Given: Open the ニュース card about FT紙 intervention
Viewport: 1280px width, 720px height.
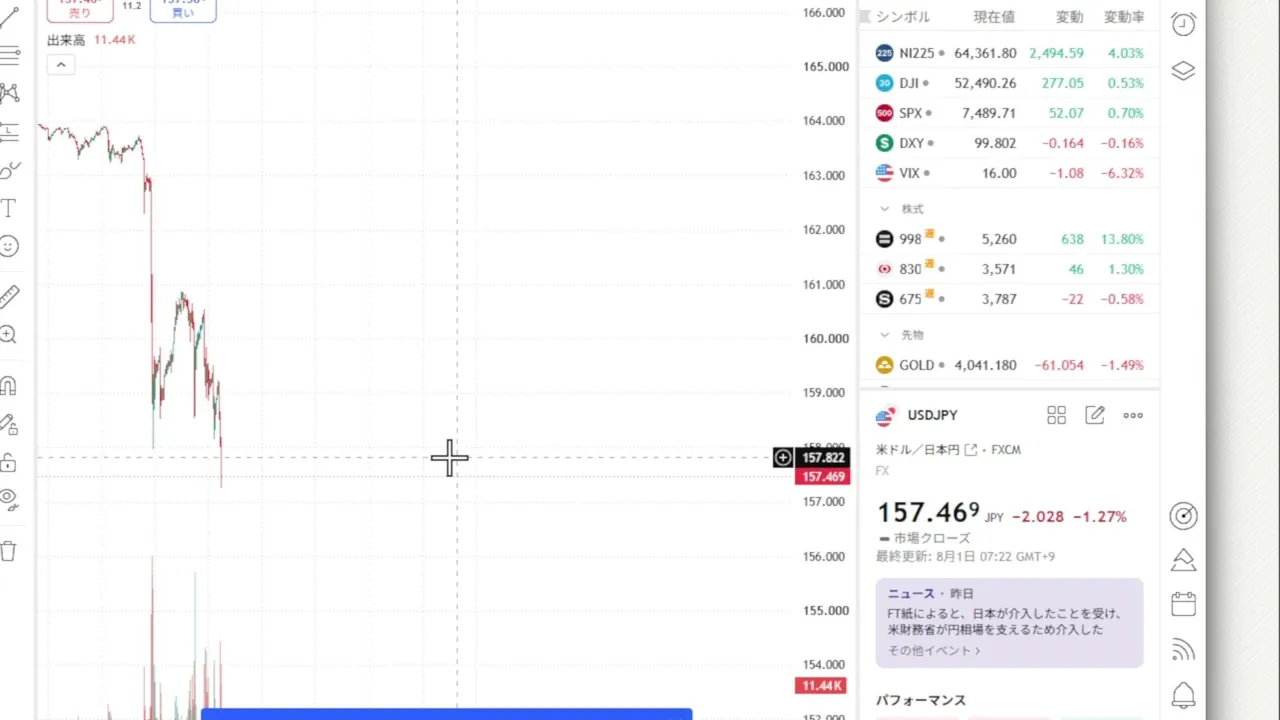Looking at the screenshot, I should pos(1009,622).
